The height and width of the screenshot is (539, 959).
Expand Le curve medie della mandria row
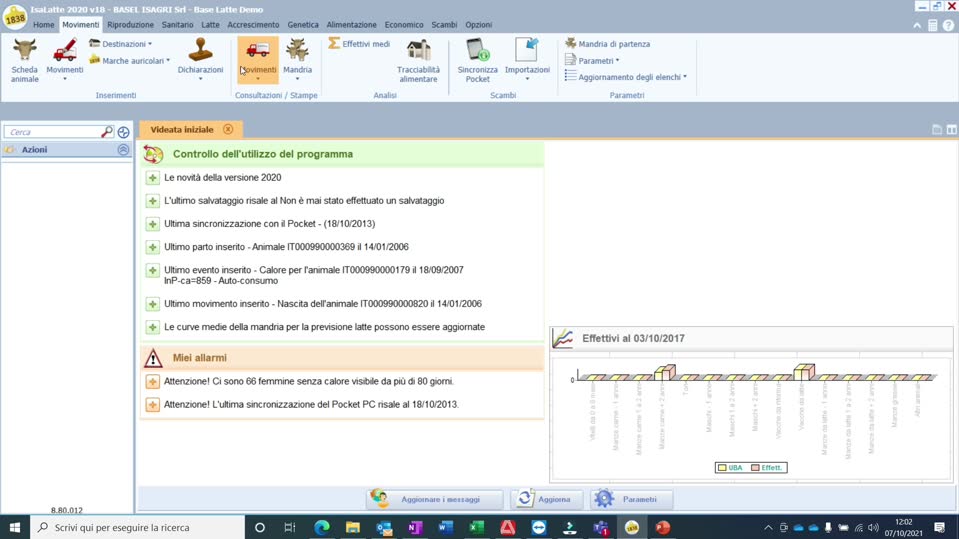152,327
